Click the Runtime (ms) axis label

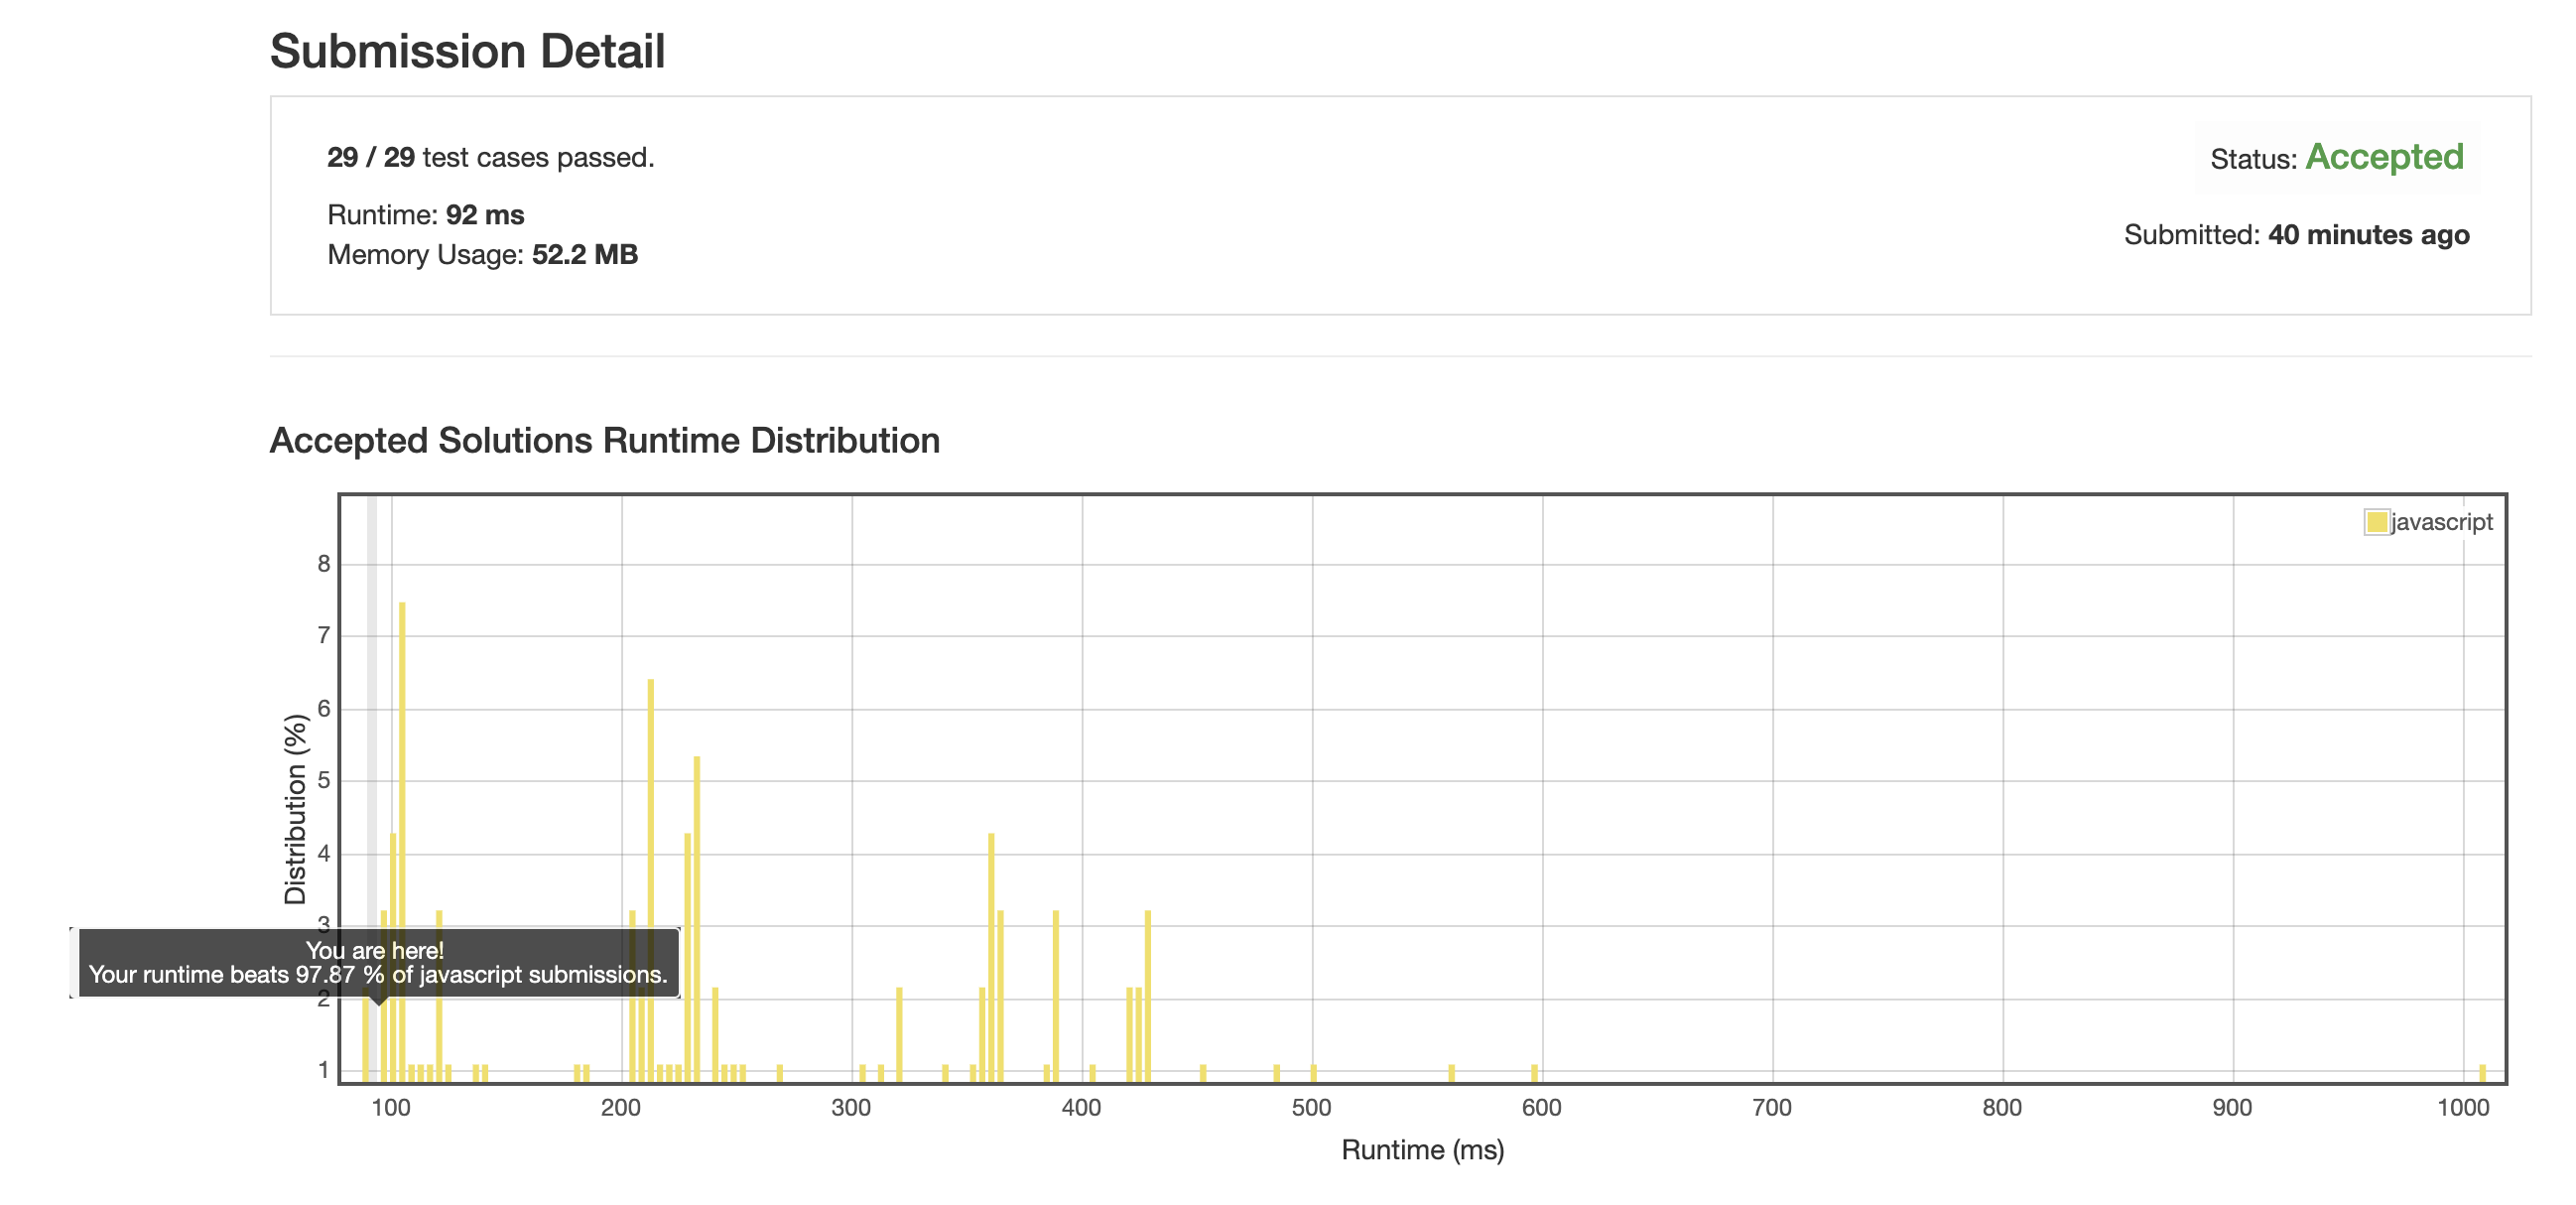click(1422, 1150)
